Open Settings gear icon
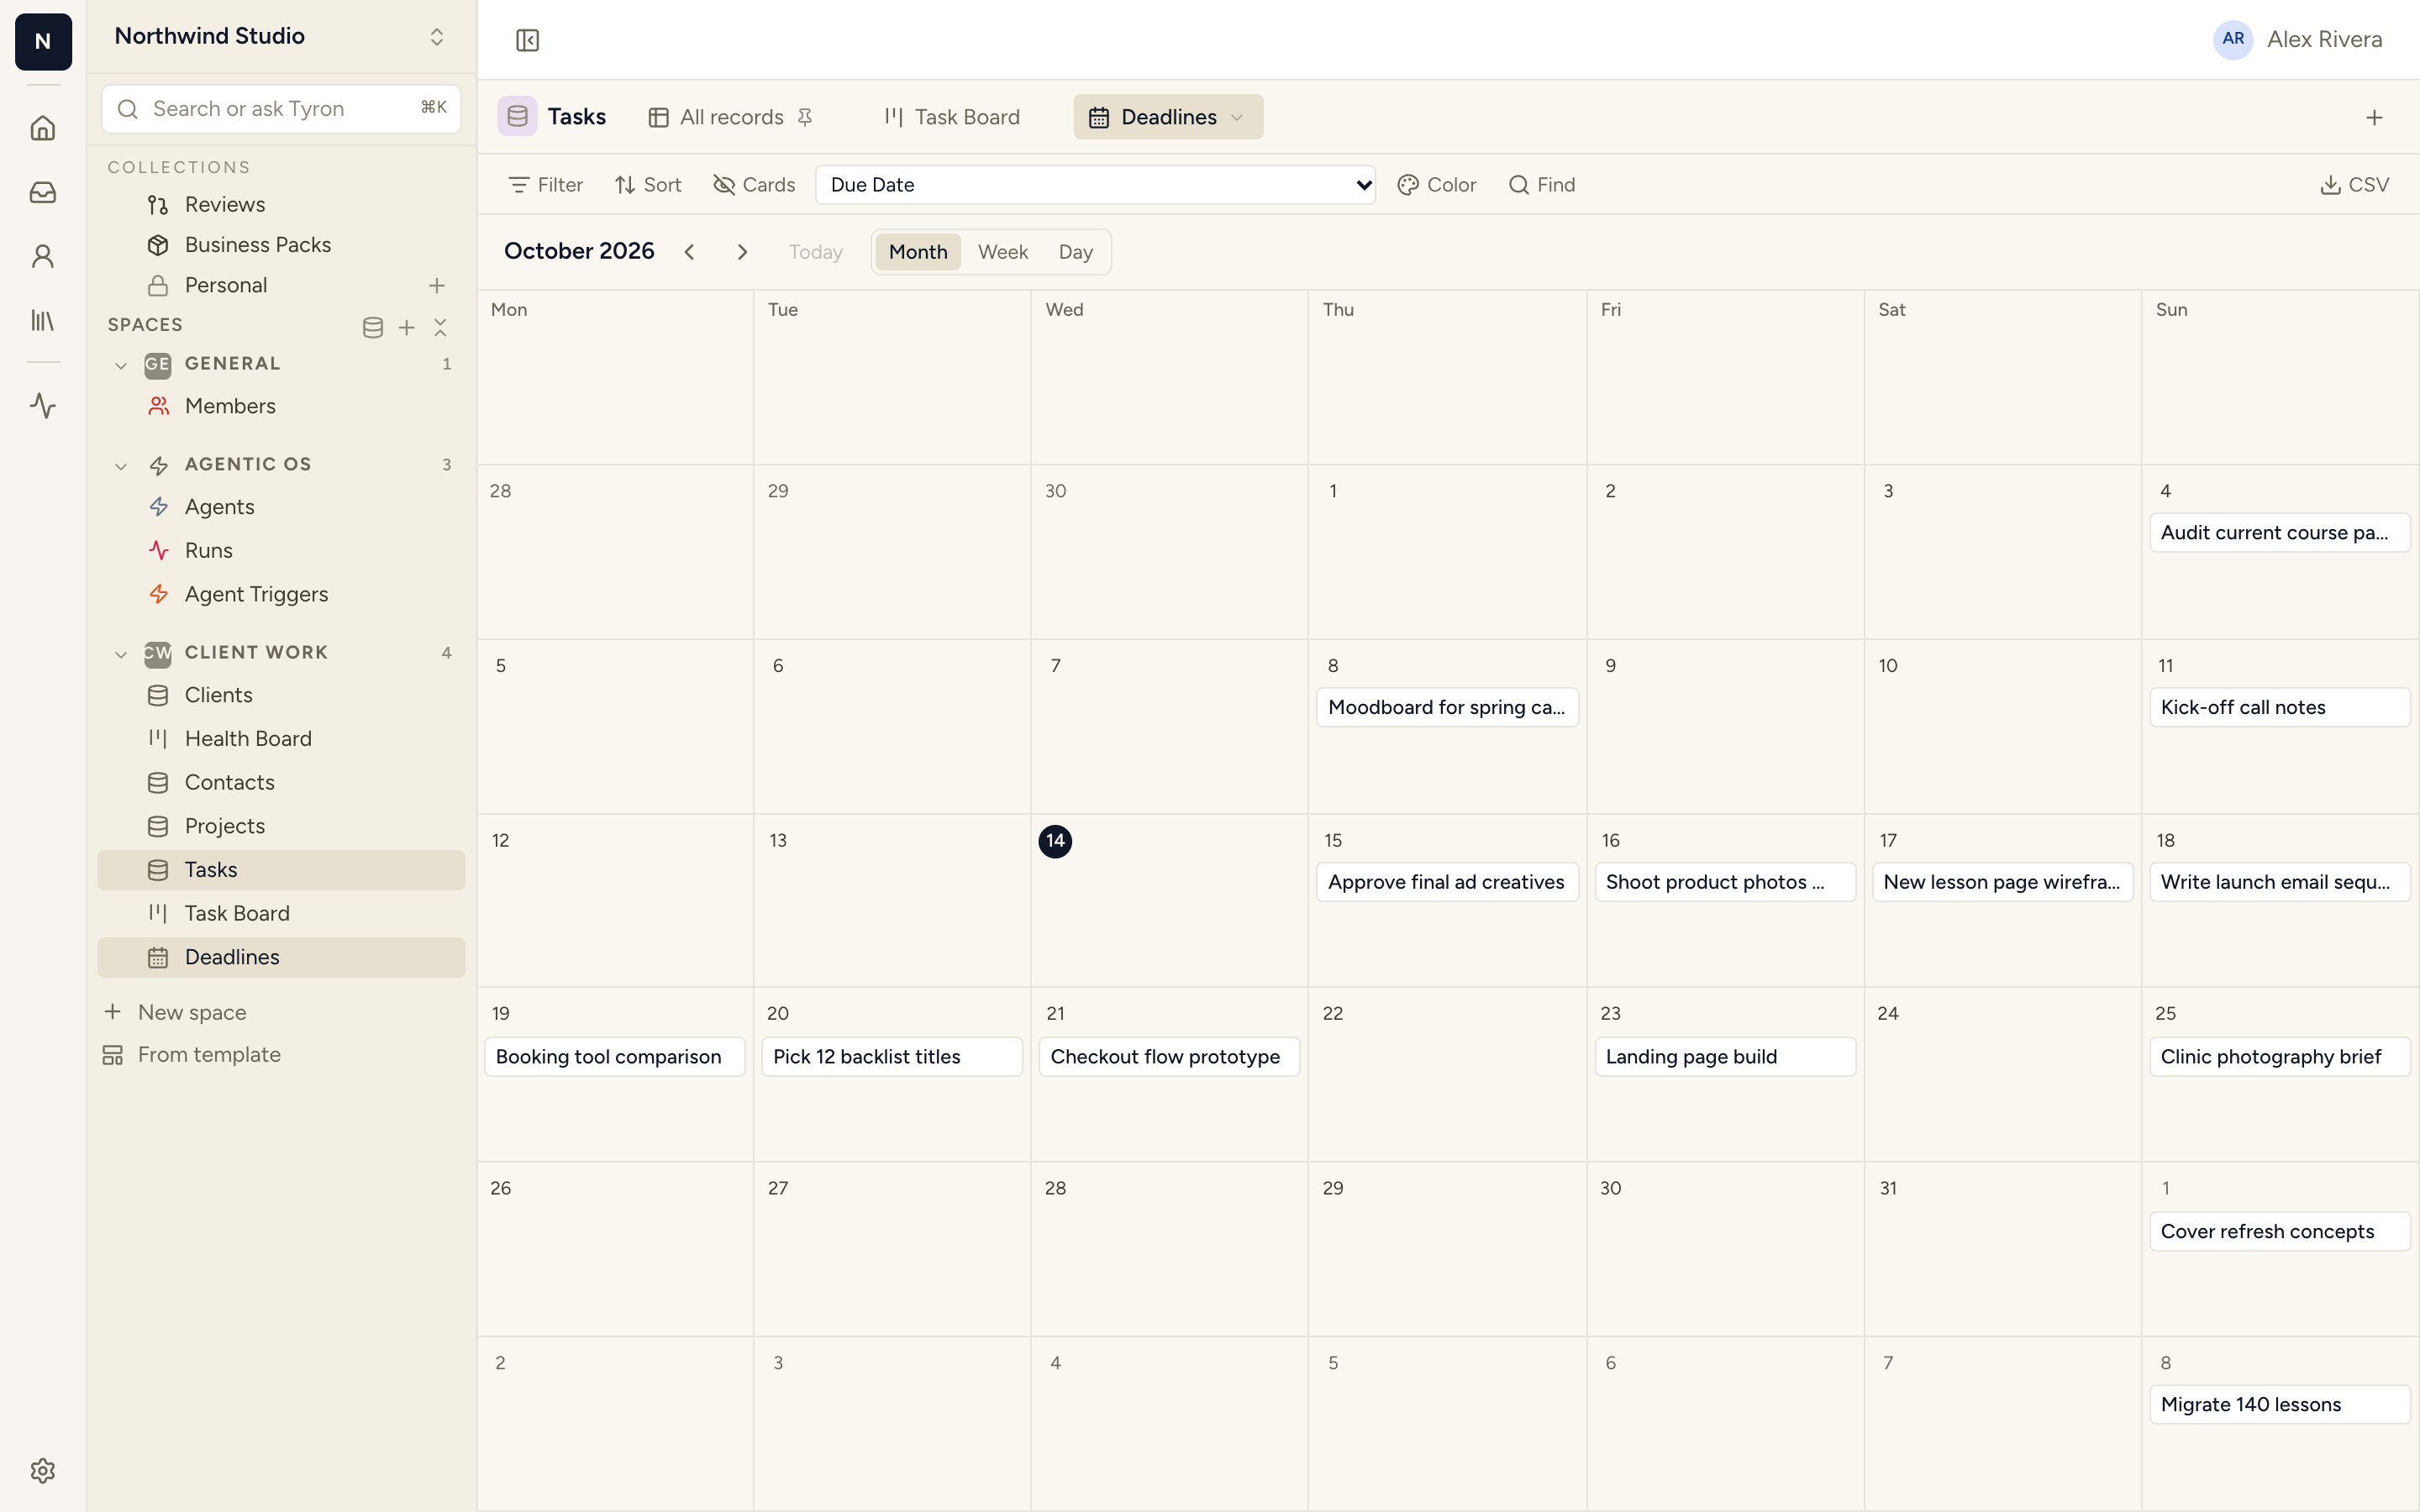The height and width of the screenshot is (1512, 2420). pos(43,1470)
